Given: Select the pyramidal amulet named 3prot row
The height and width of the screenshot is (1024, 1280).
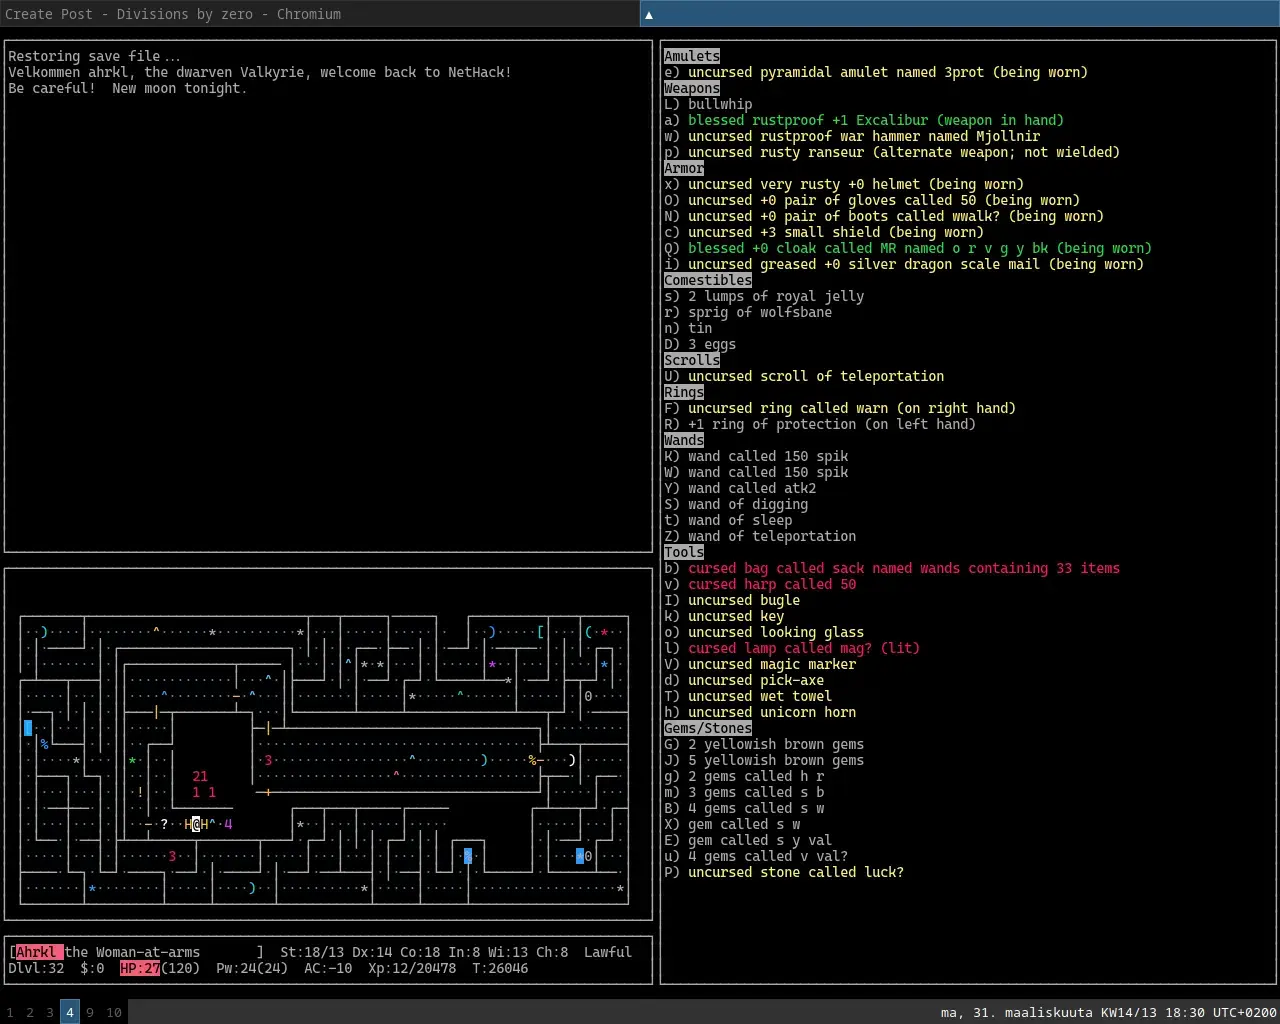Looking at the screenshot, I should [x=876, y=72].
